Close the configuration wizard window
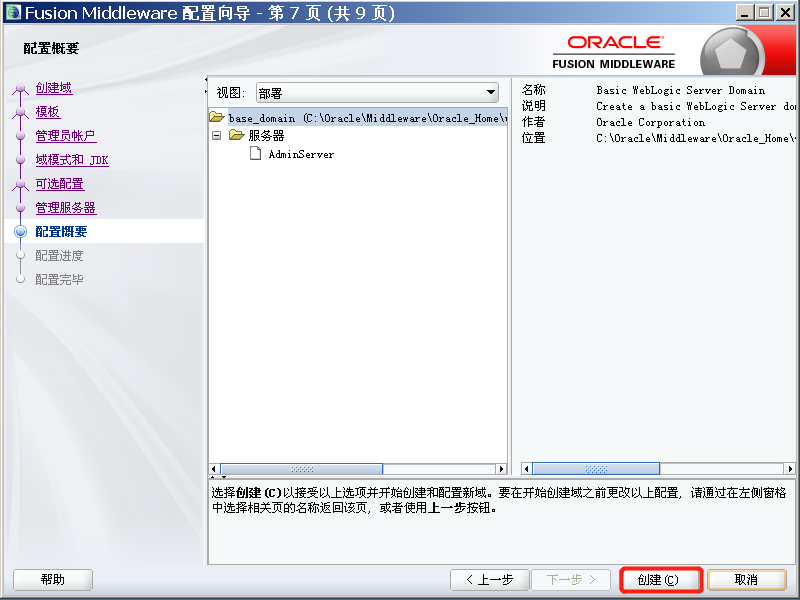This screenshot has height=600, width=800. point(785,12)
